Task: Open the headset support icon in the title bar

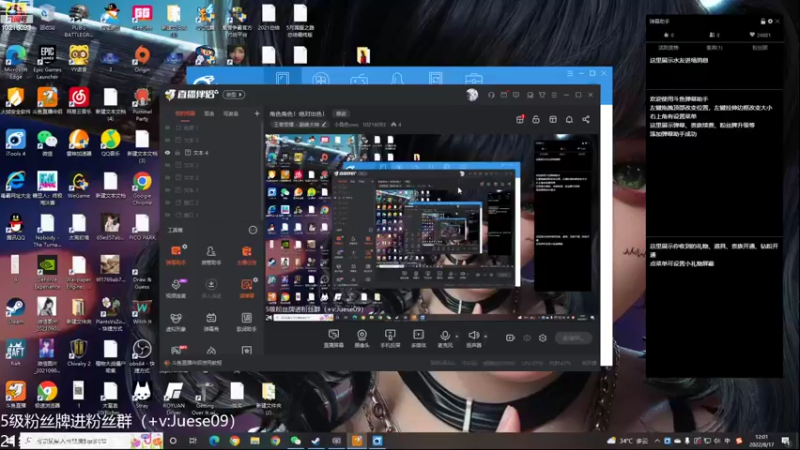Action: tap(491, 95)
